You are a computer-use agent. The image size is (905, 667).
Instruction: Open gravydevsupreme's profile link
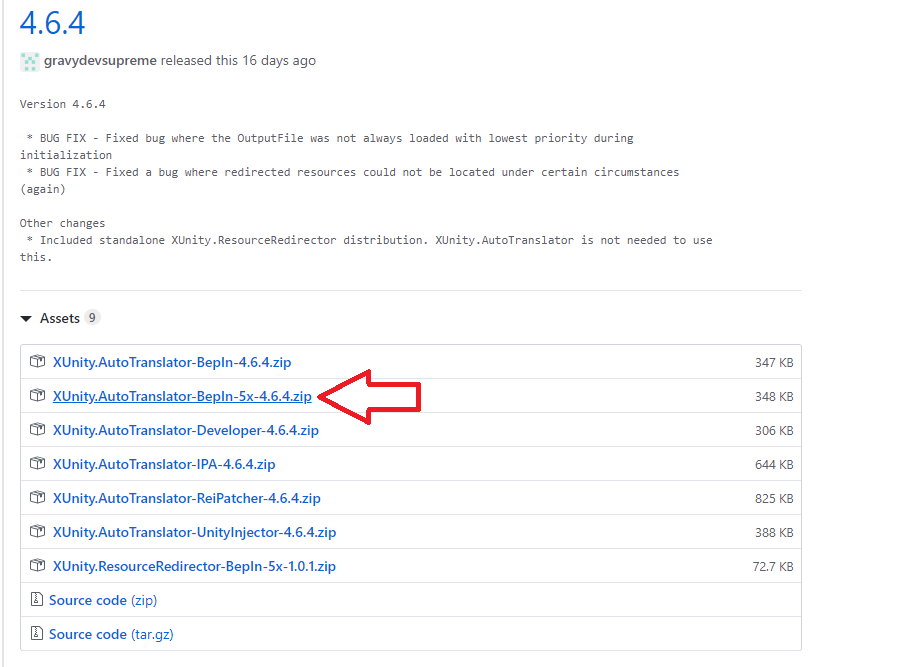(100, 61)
